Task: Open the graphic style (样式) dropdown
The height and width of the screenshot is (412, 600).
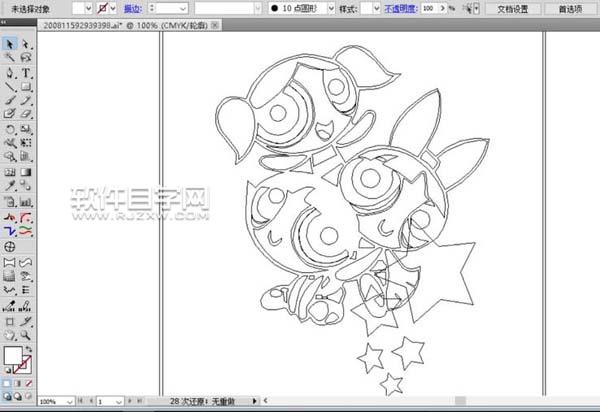Action: tap(377, 8)
